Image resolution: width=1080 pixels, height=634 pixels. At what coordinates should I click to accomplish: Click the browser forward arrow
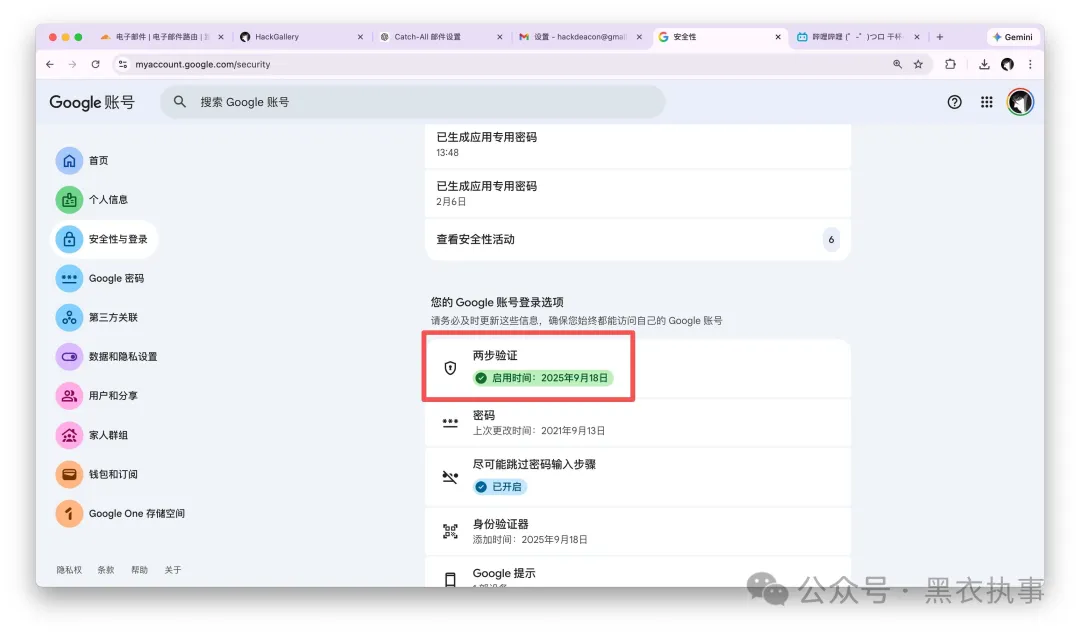72,64
